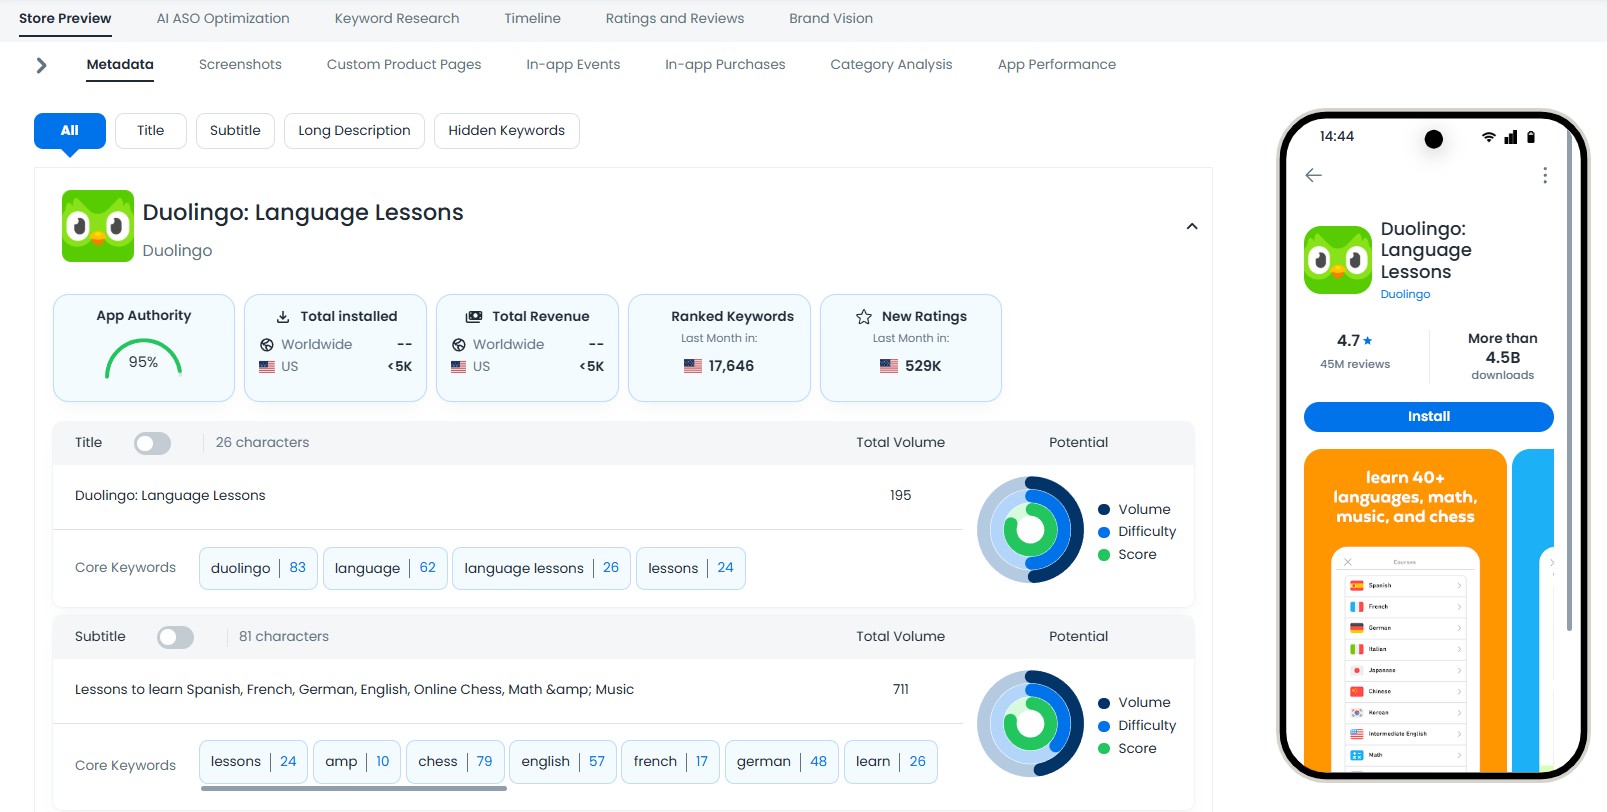Click the App Authority 95% gauge
Viewport: 1607px width, 812px height.
point(144,360)
